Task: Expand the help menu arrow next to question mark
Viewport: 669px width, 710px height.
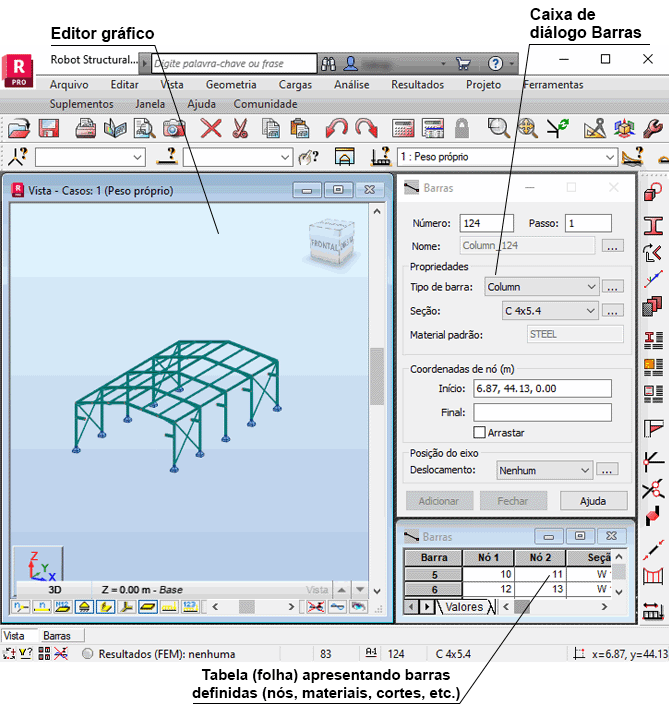Action: [511, 64]
